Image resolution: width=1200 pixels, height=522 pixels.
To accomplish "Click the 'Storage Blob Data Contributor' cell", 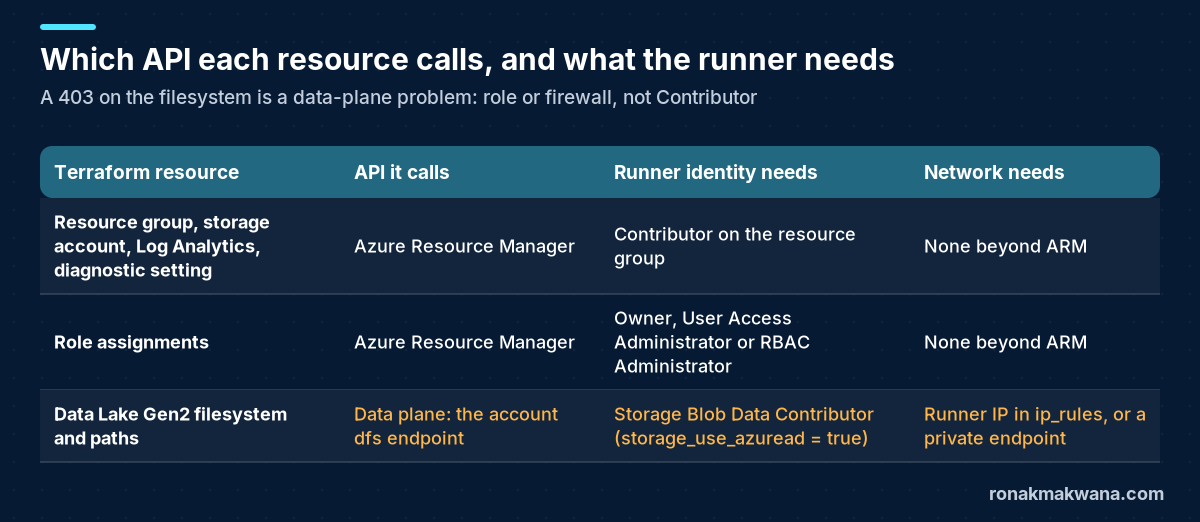I will (744, 426).
